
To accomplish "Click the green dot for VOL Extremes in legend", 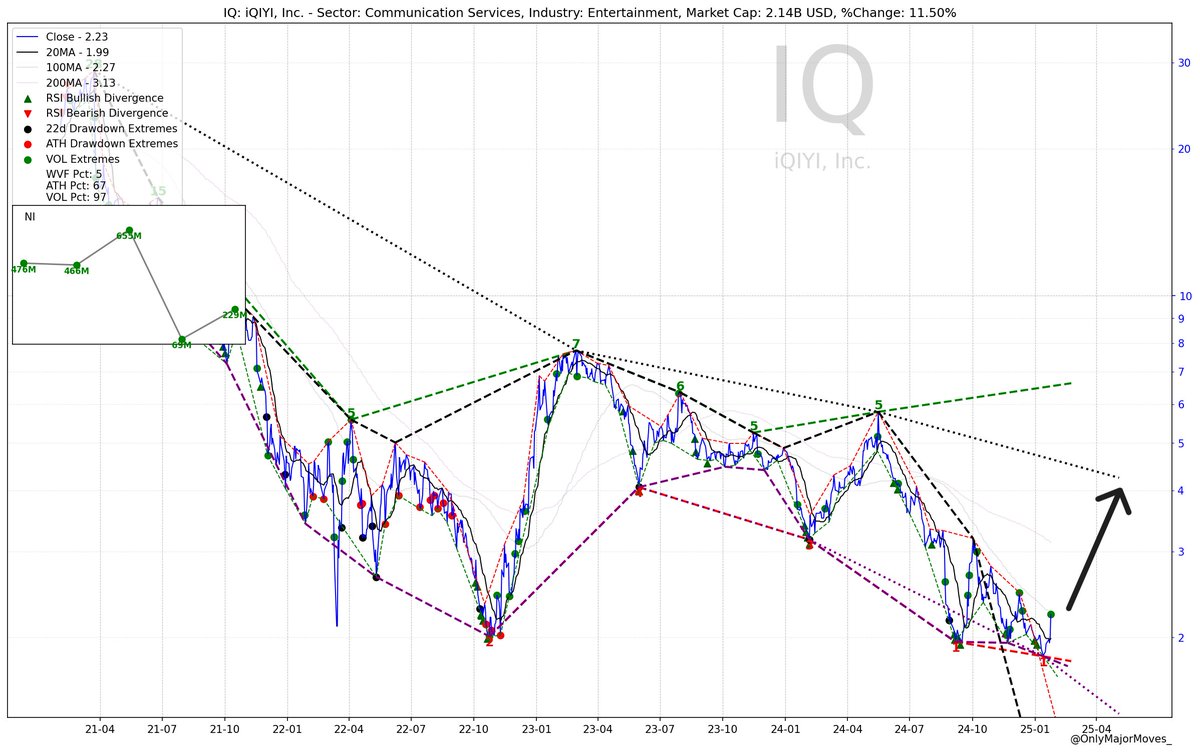I will pos(28,158).
